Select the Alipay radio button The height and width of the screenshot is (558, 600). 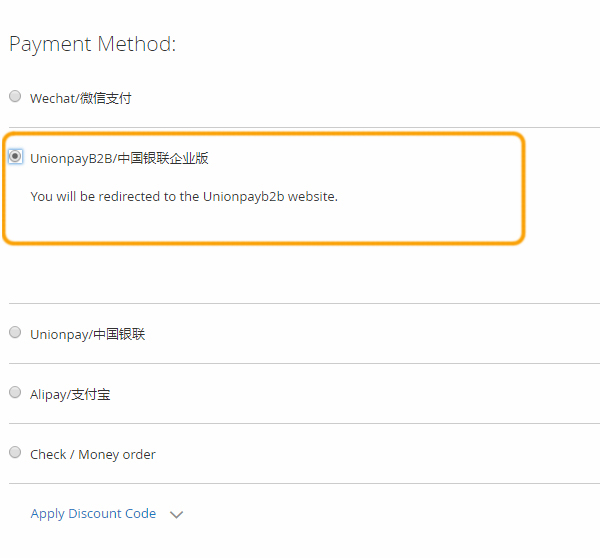pos(15,393)
